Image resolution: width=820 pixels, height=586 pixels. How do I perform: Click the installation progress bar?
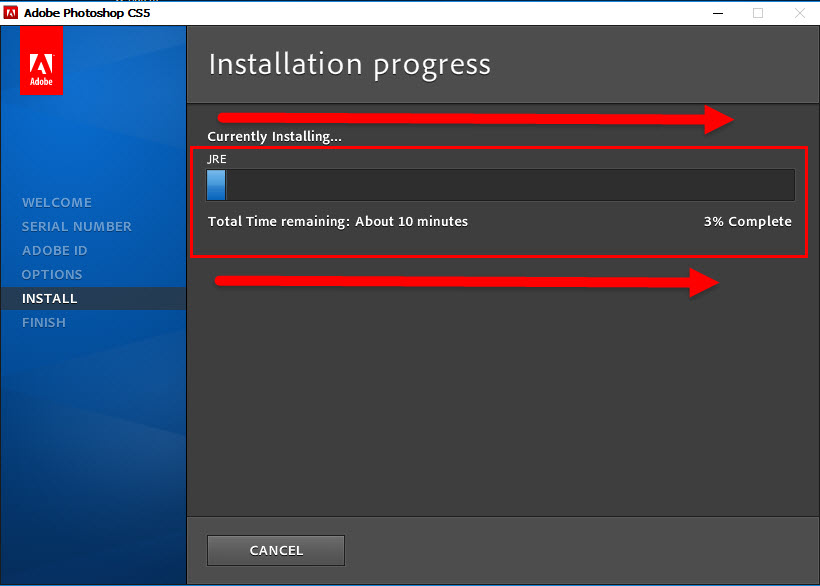pos(500,185)
